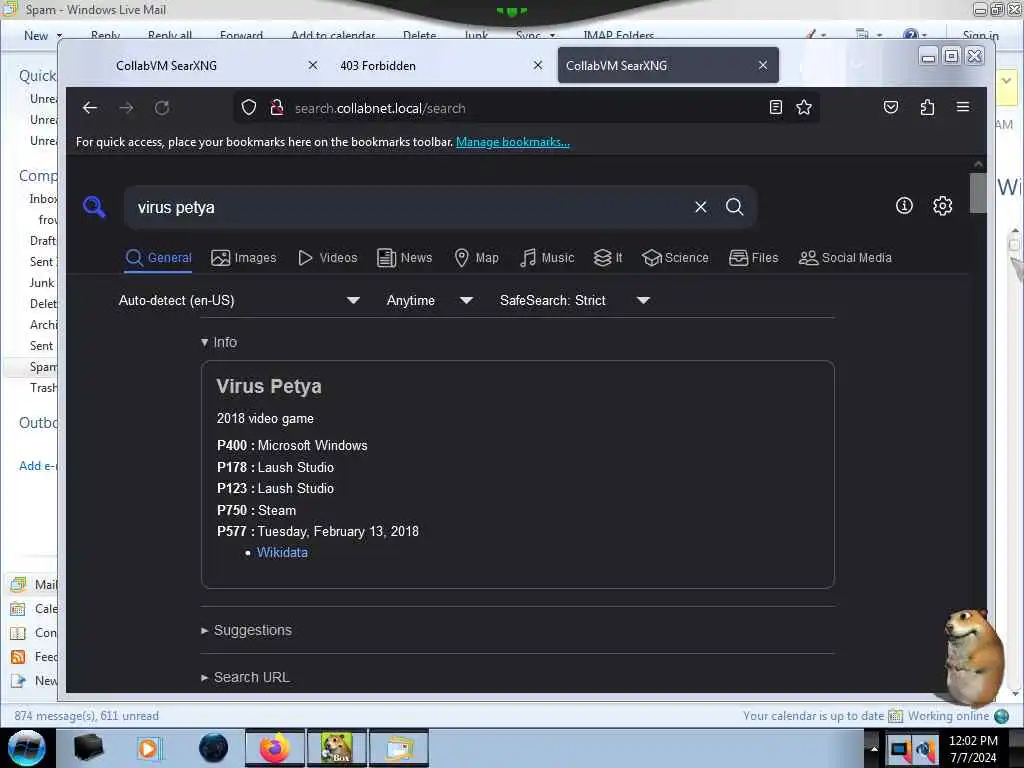Open the SearXNG about info icon
The height and width of the screenshot is (768, 1024).
[904, 206]
